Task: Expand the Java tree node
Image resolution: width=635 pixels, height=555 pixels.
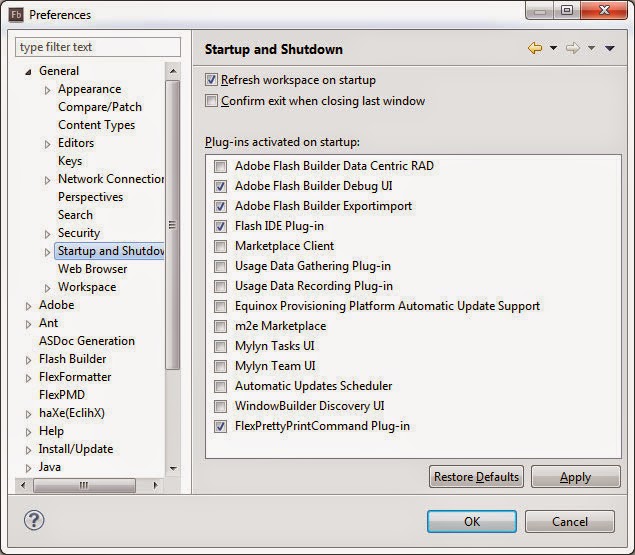Action: (28, 467)
